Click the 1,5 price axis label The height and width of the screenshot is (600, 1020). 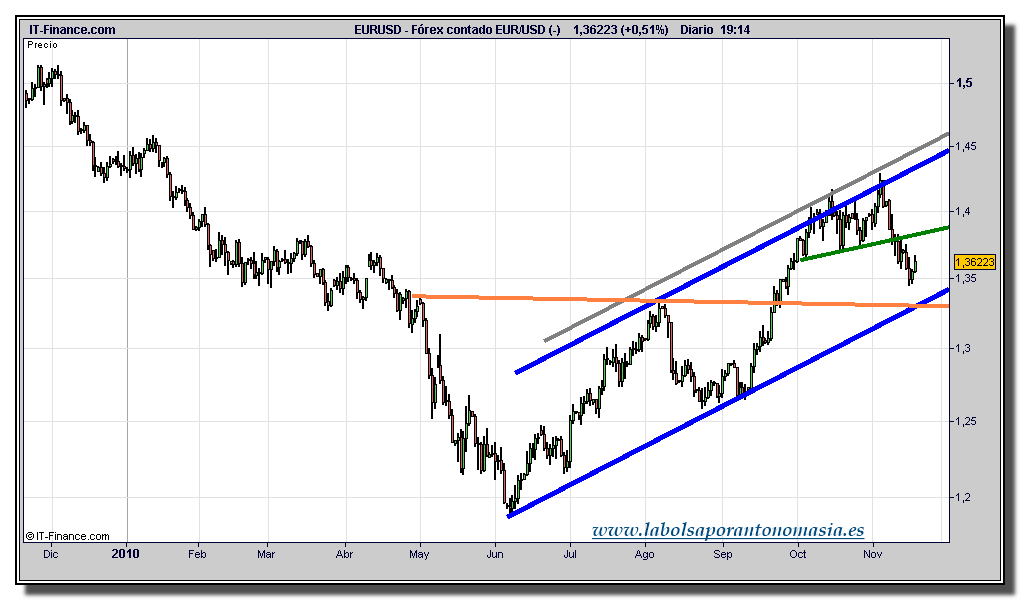click(963, 83)
